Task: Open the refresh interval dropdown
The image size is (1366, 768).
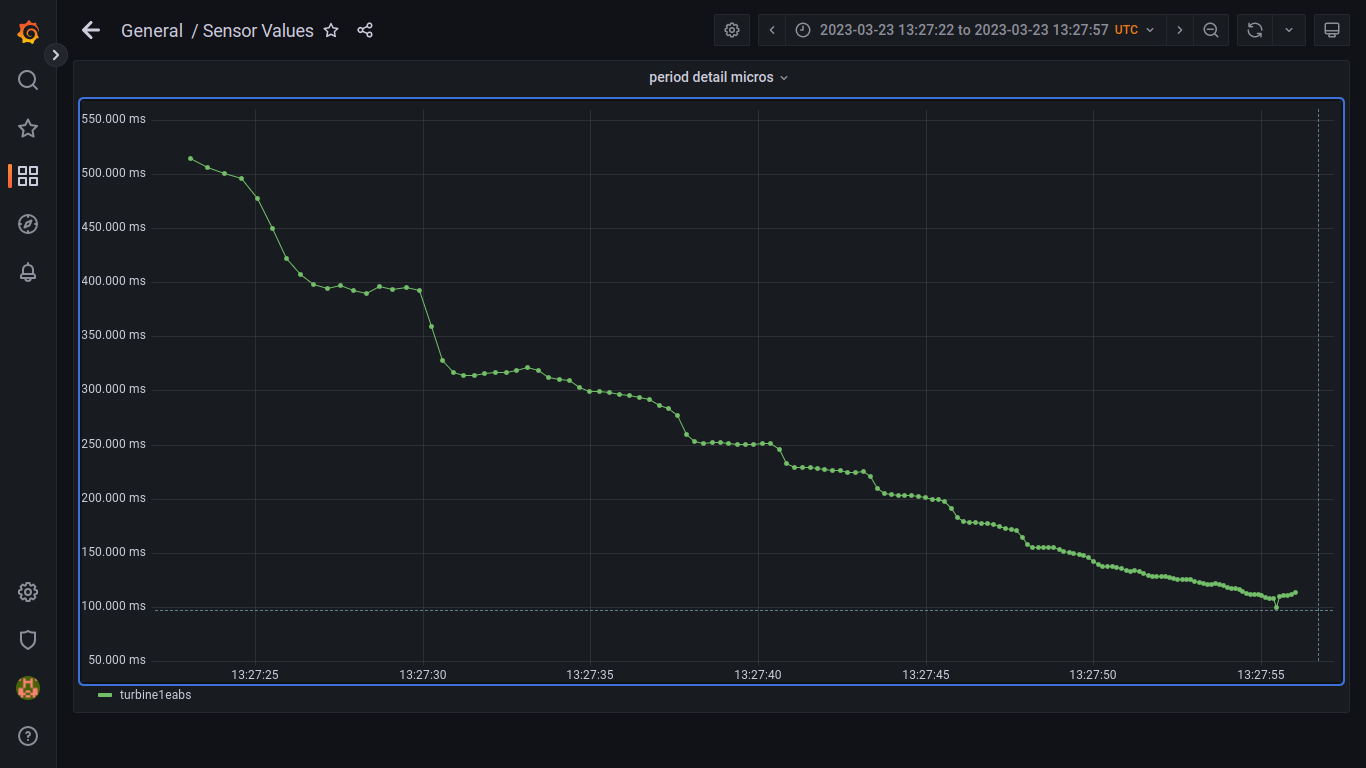Action: [x=1289, y=30]
